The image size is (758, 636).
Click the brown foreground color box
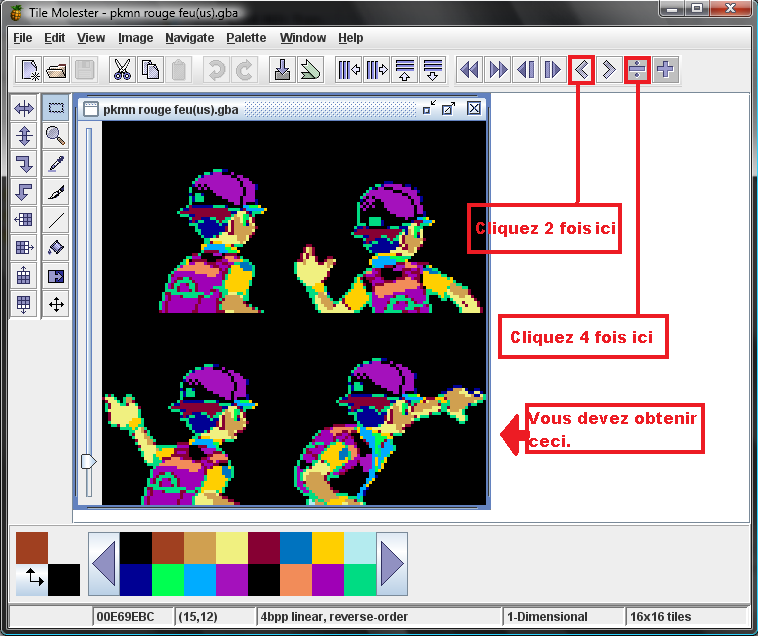(32, 548)
